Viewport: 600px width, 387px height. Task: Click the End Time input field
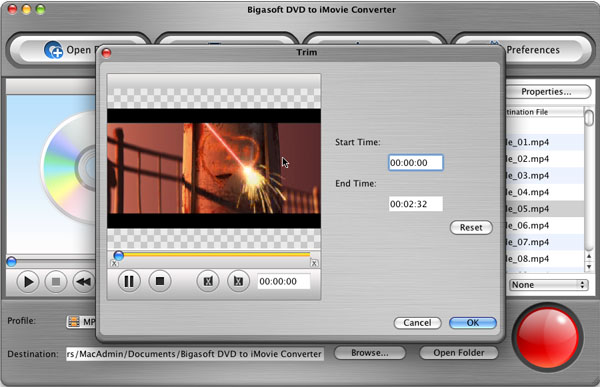click(x=416, y=204)
